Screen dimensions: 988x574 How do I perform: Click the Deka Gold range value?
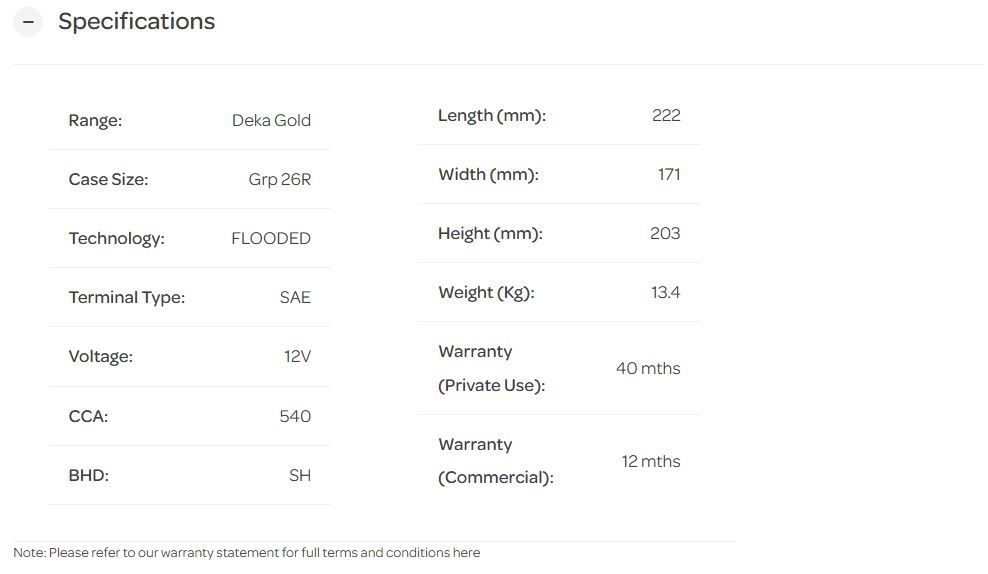(271, 120)
